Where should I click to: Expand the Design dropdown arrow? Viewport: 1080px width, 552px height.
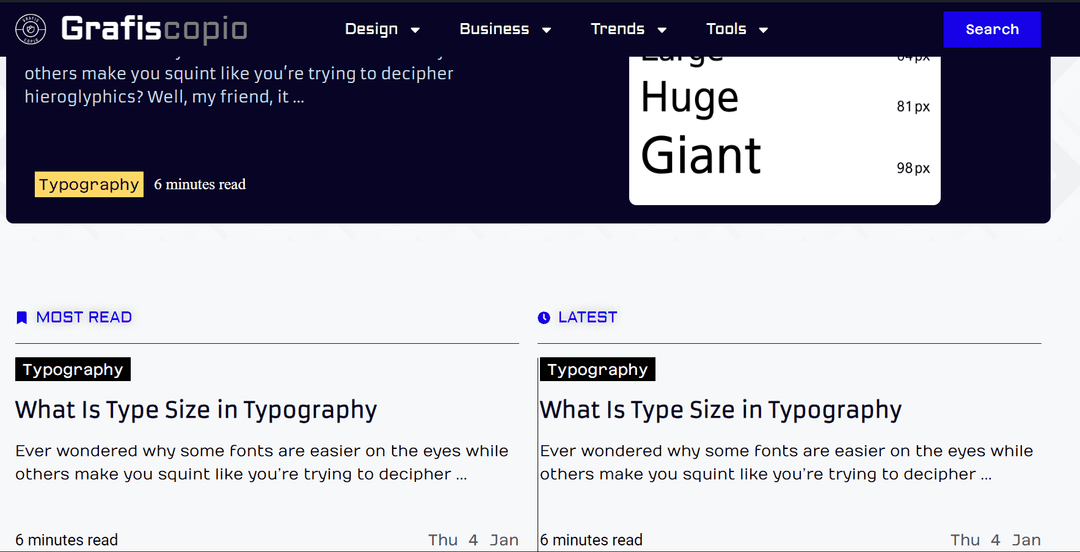415,30
